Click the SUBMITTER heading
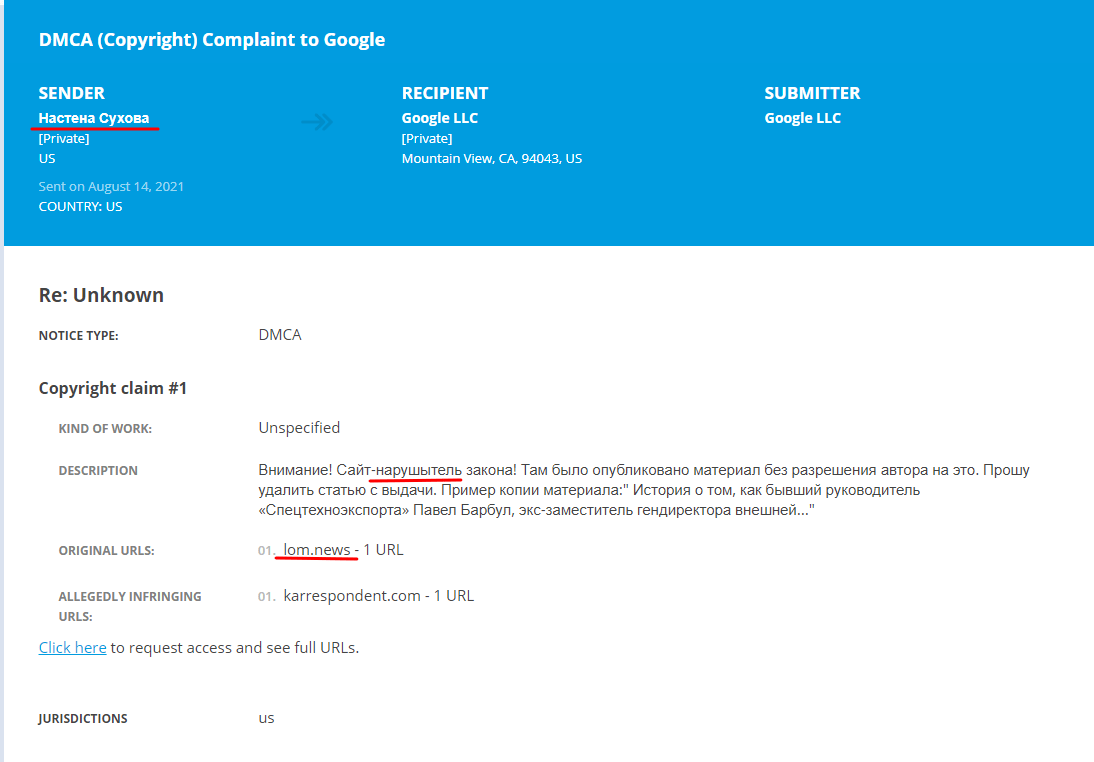Image resolution: width=1094 pixels, height=762 pixels. (812, 94)
